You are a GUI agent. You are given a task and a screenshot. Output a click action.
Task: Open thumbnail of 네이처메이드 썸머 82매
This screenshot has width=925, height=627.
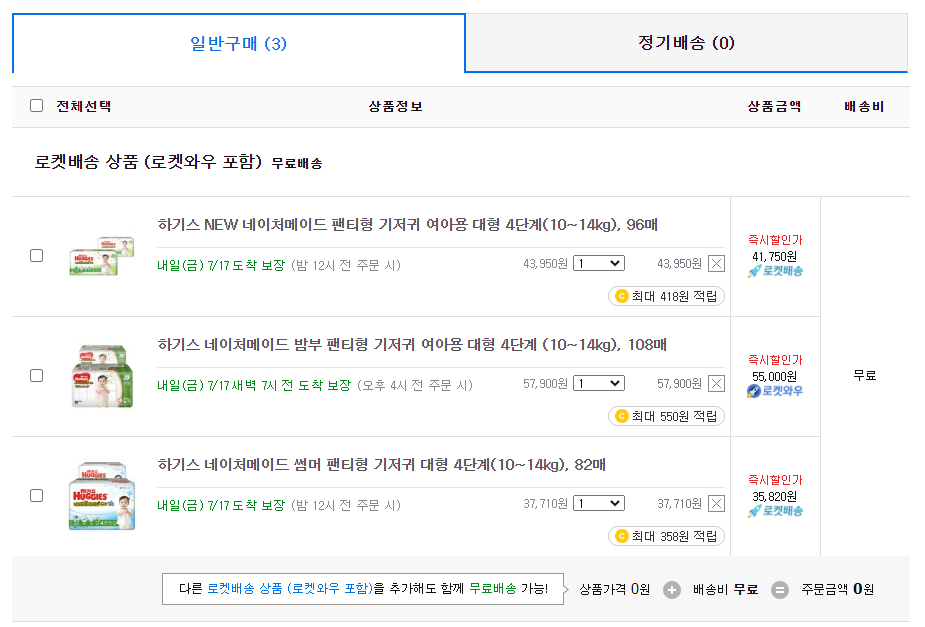click(x=102, y=496)
